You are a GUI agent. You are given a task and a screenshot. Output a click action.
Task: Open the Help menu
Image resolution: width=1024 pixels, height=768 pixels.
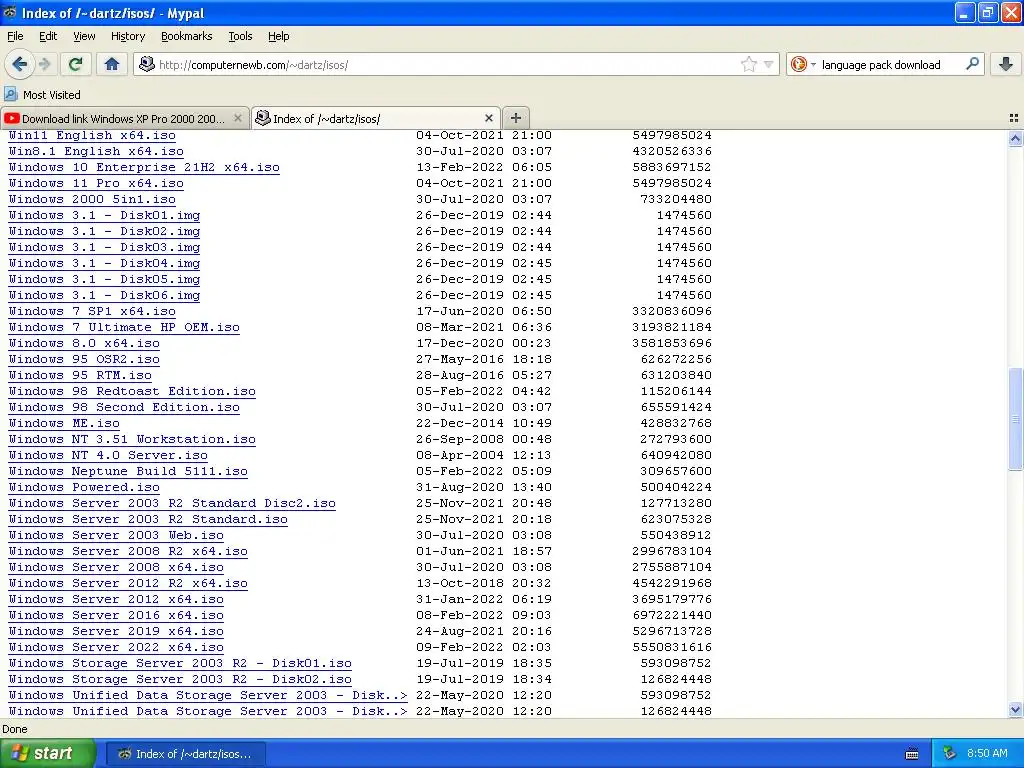[x=278, y=36]
